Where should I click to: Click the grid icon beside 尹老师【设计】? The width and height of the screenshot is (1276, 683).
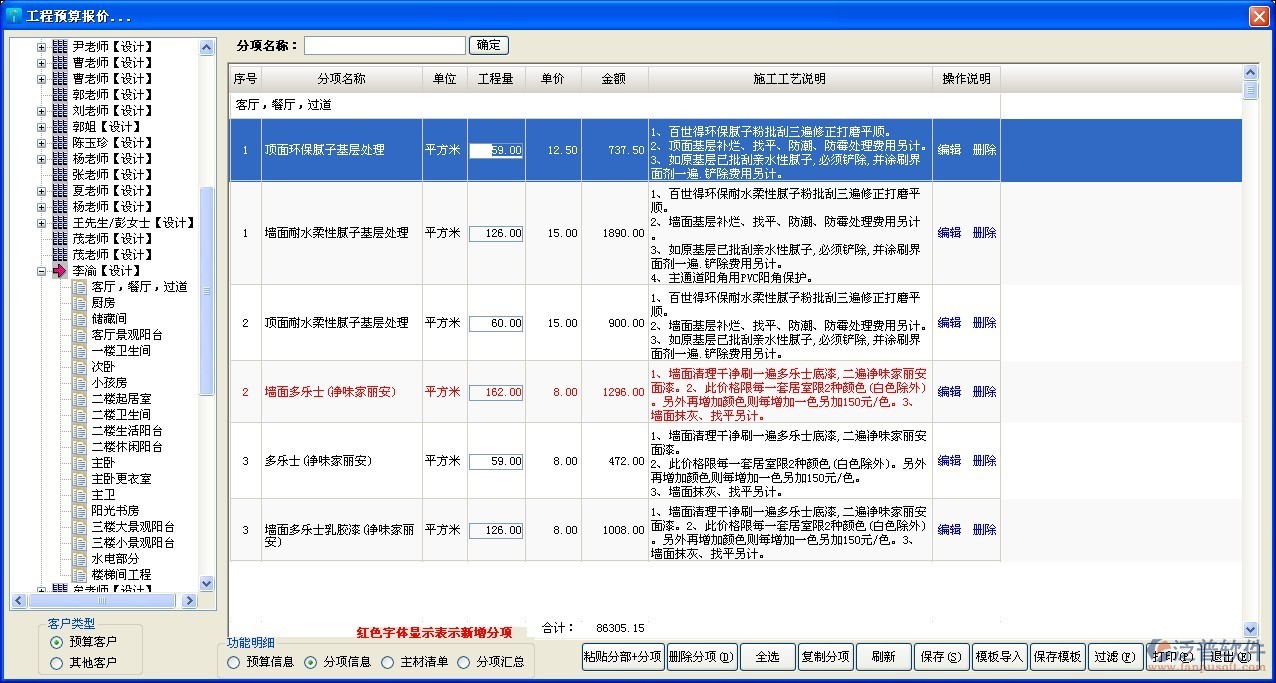[x=59, y=47]
